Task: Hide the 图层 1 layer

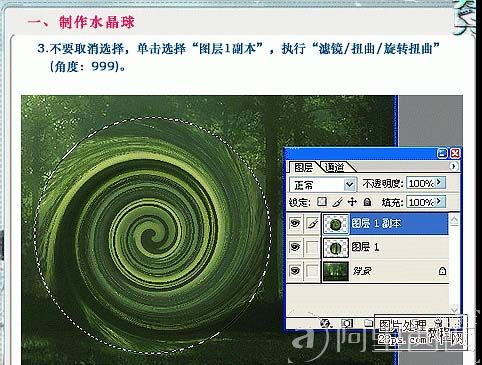Action: coord(295,247)
